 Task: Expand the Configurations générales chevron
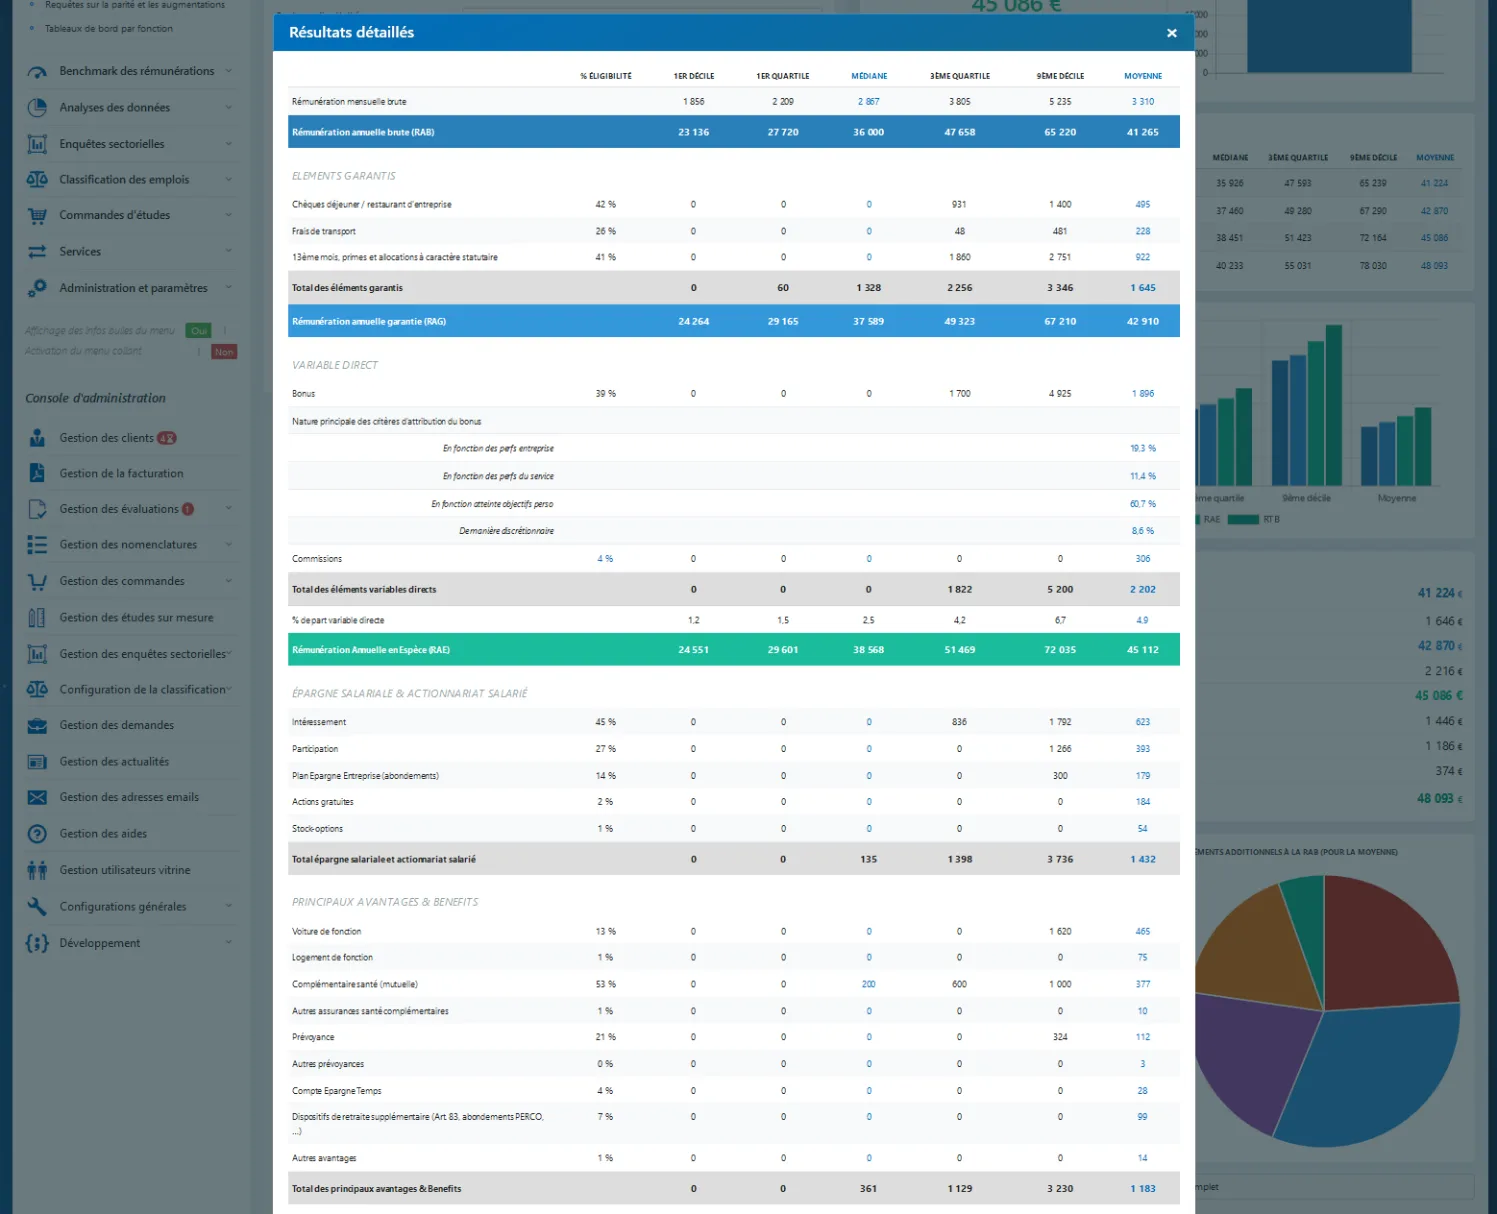click(x=229, y=907)
